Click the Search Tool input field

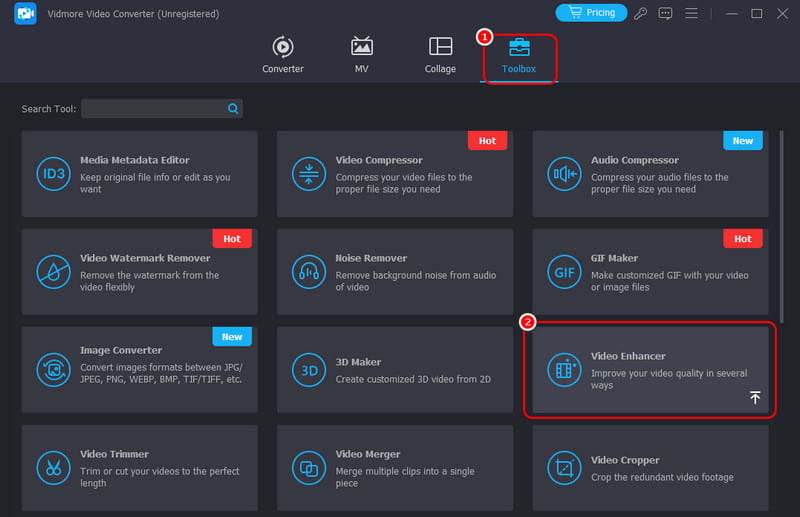[x=155, y=109]
